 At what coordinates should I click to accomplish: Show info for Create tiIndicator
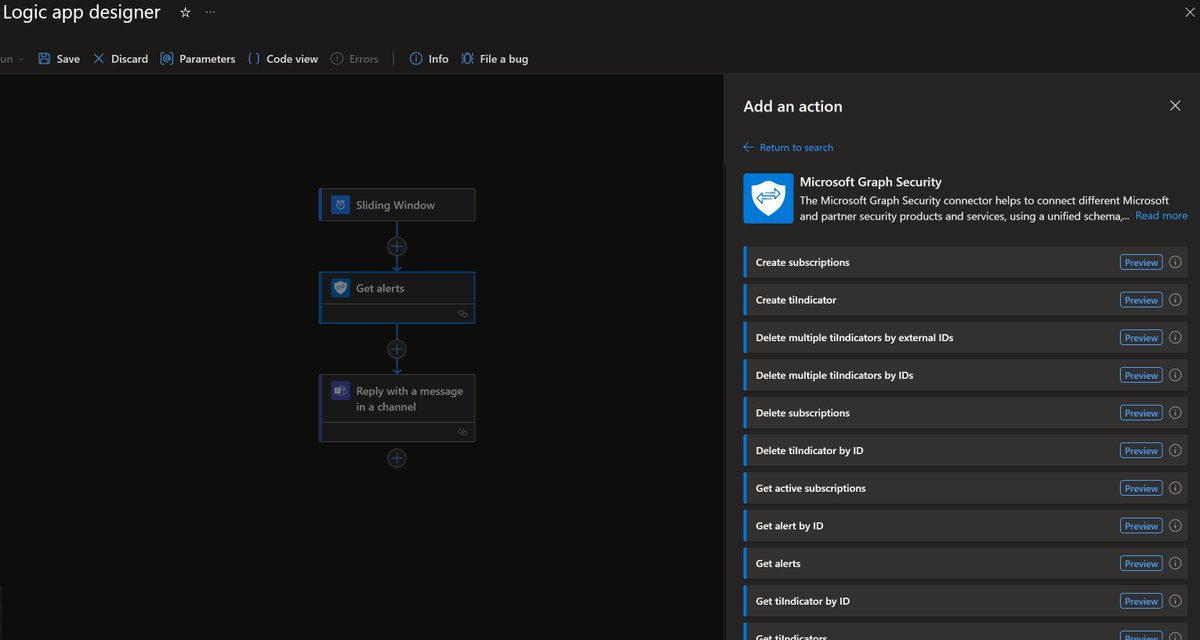(1175, 300)
